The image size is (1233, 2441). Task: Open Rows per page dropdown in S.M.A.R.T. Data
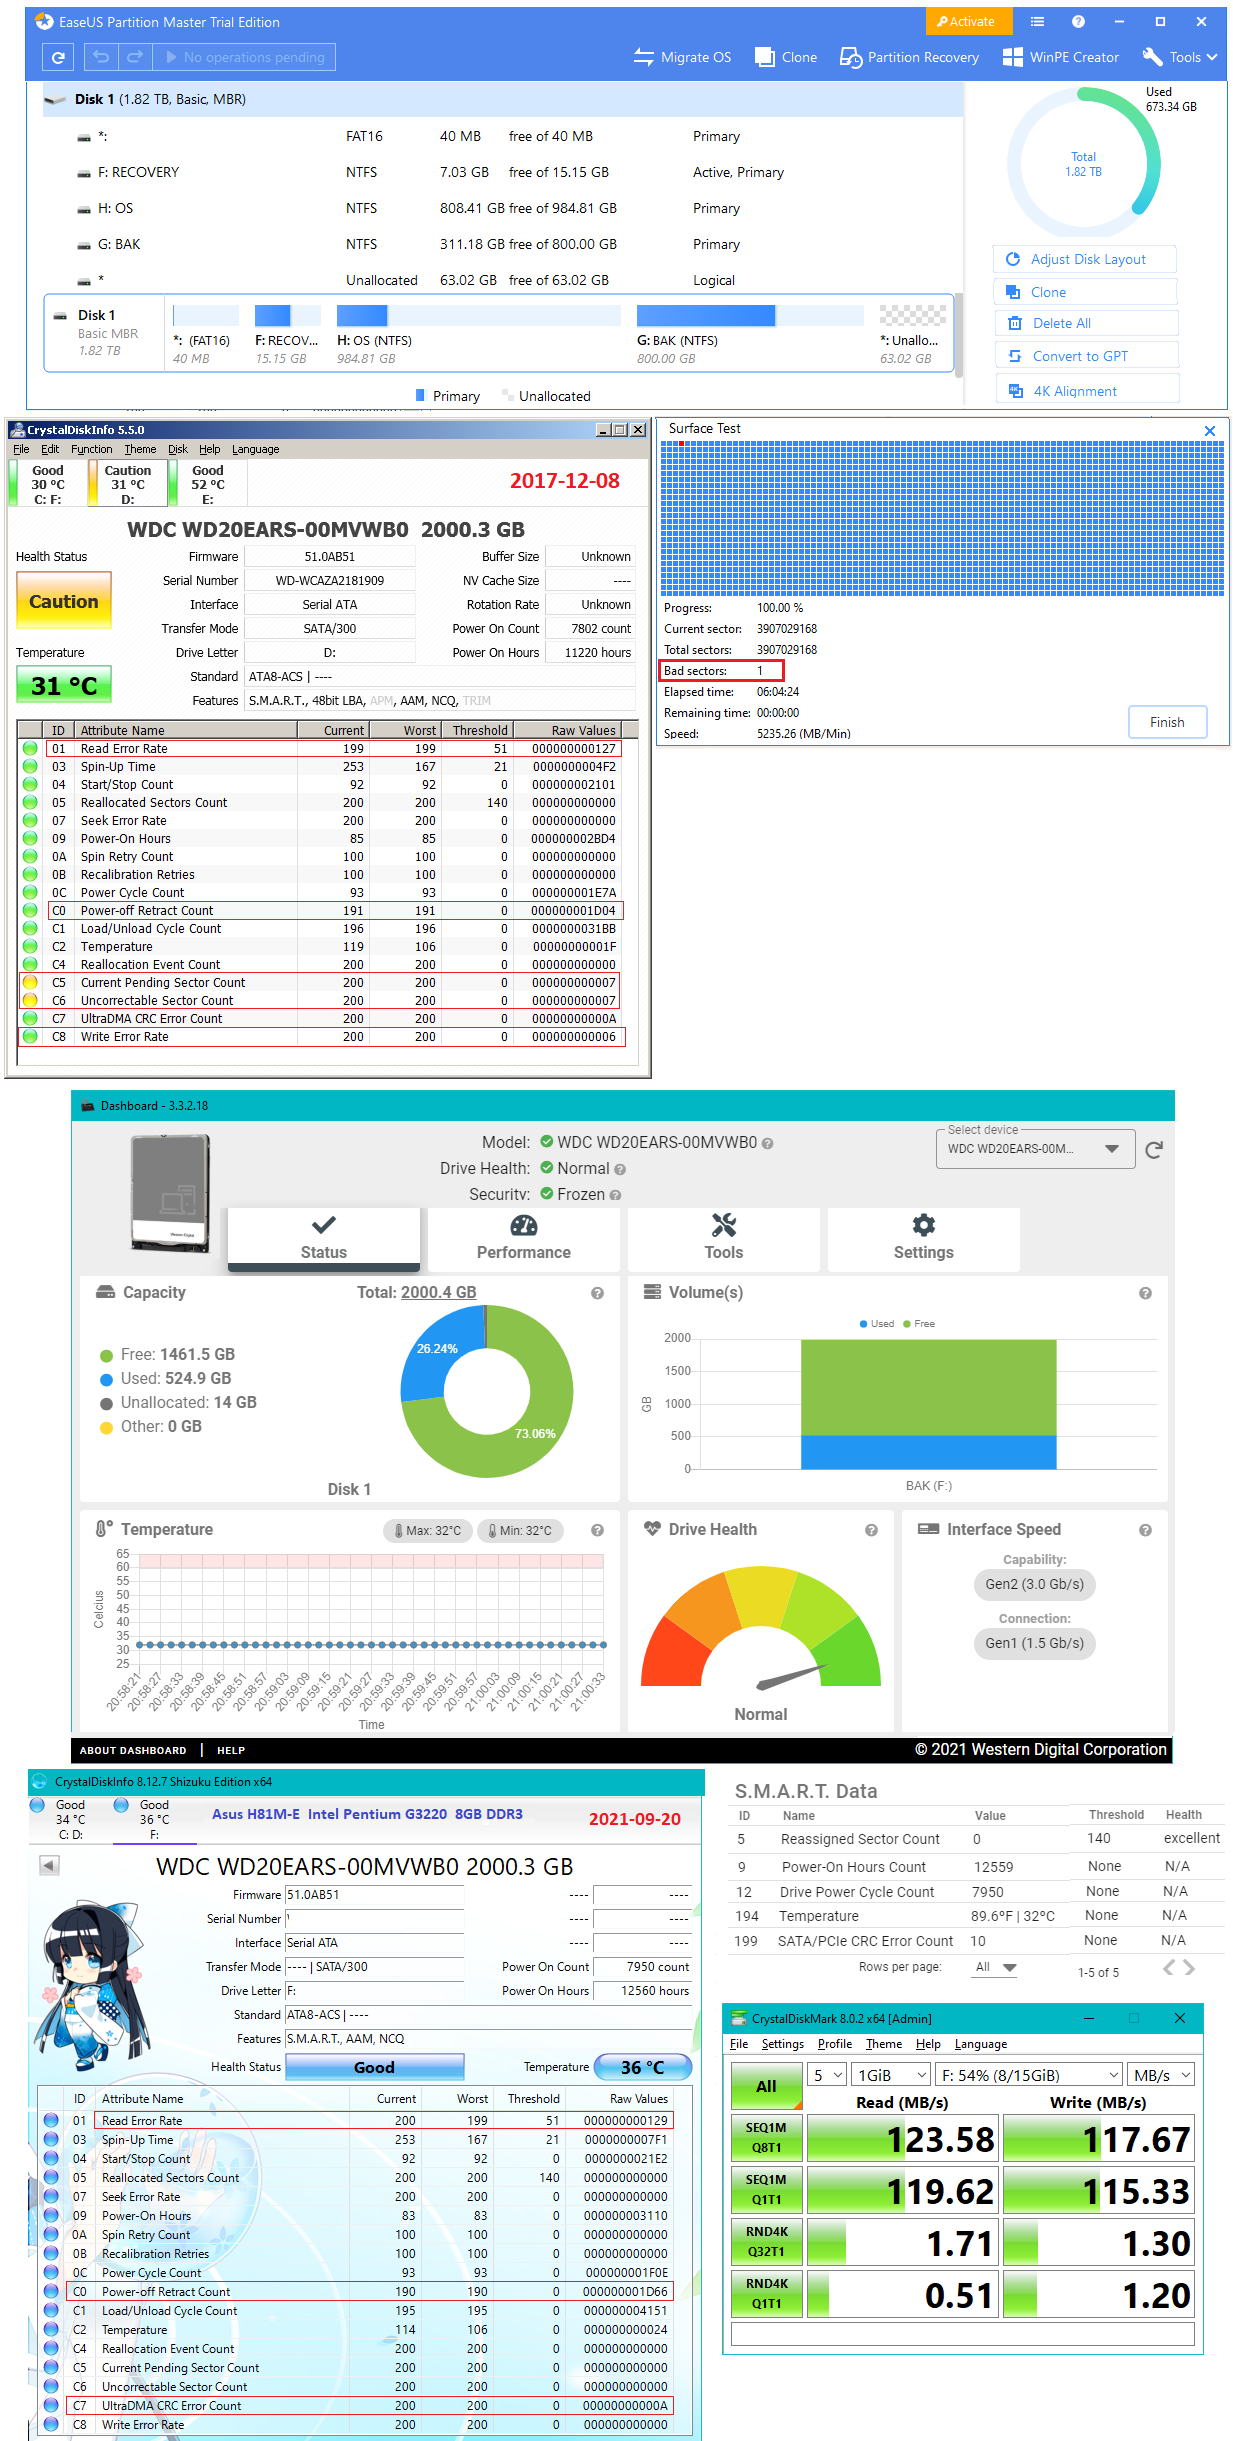tap(997, 1967)
